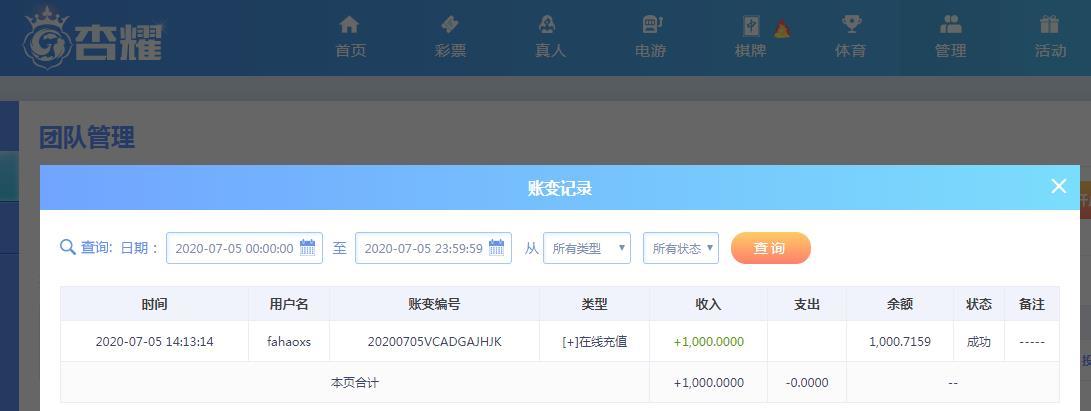Open the 彩票 lottery ticket icon
This screenshot has width=1091, height=411.
(450, 25)
